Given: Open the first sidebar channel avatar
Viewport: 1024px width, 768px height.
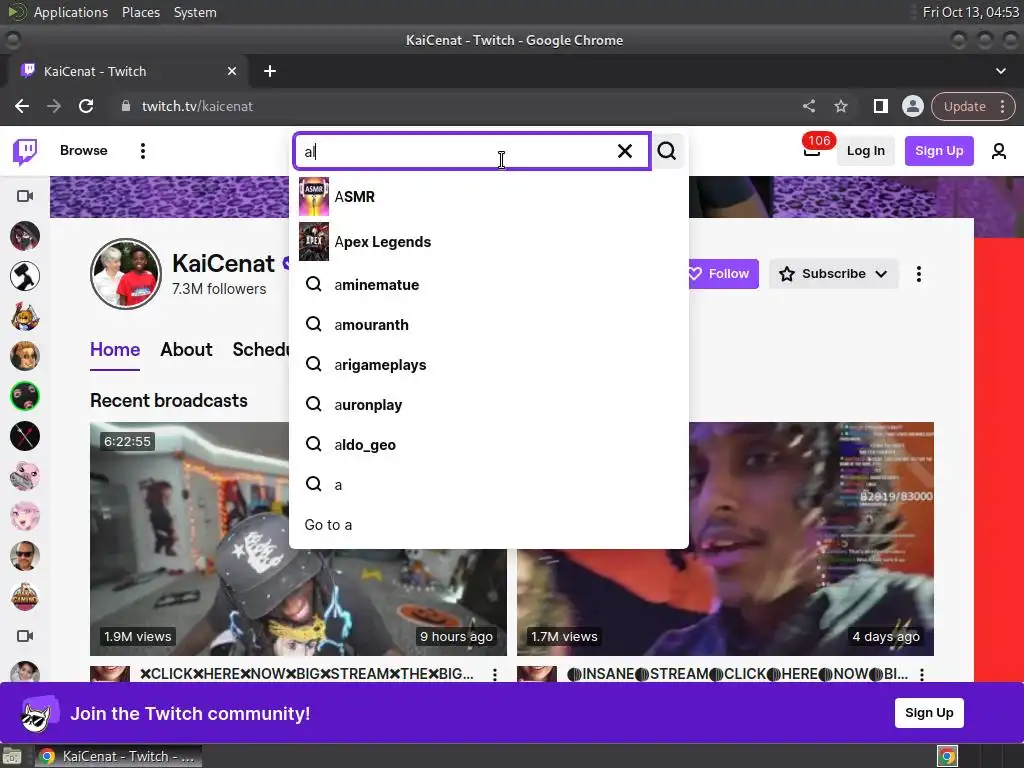Looking at the screenshot, I should [25, 236].
